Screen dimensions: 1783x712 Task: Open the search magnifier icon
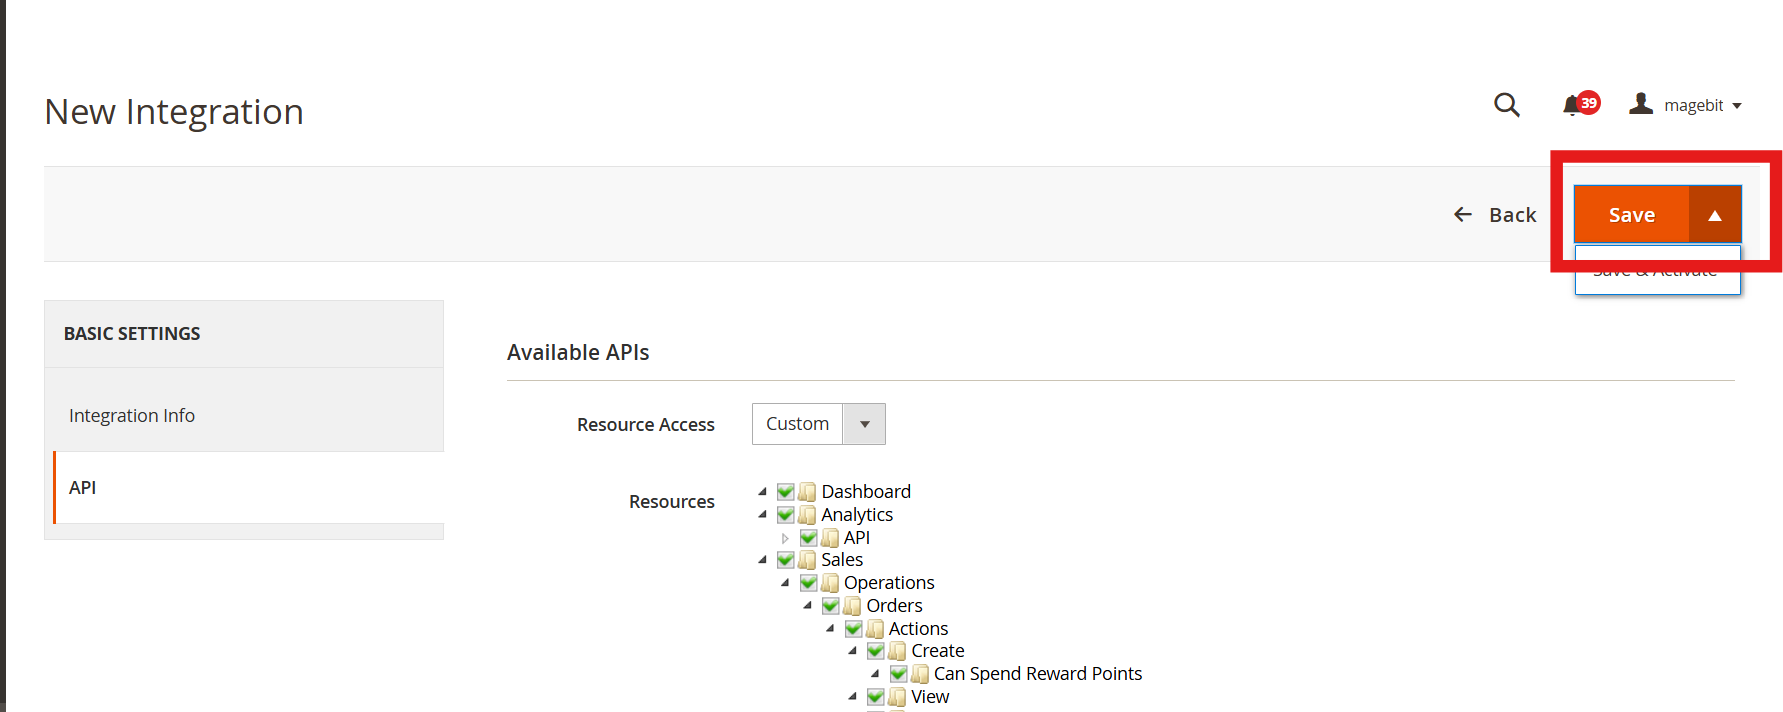(x=1506, y=105)
